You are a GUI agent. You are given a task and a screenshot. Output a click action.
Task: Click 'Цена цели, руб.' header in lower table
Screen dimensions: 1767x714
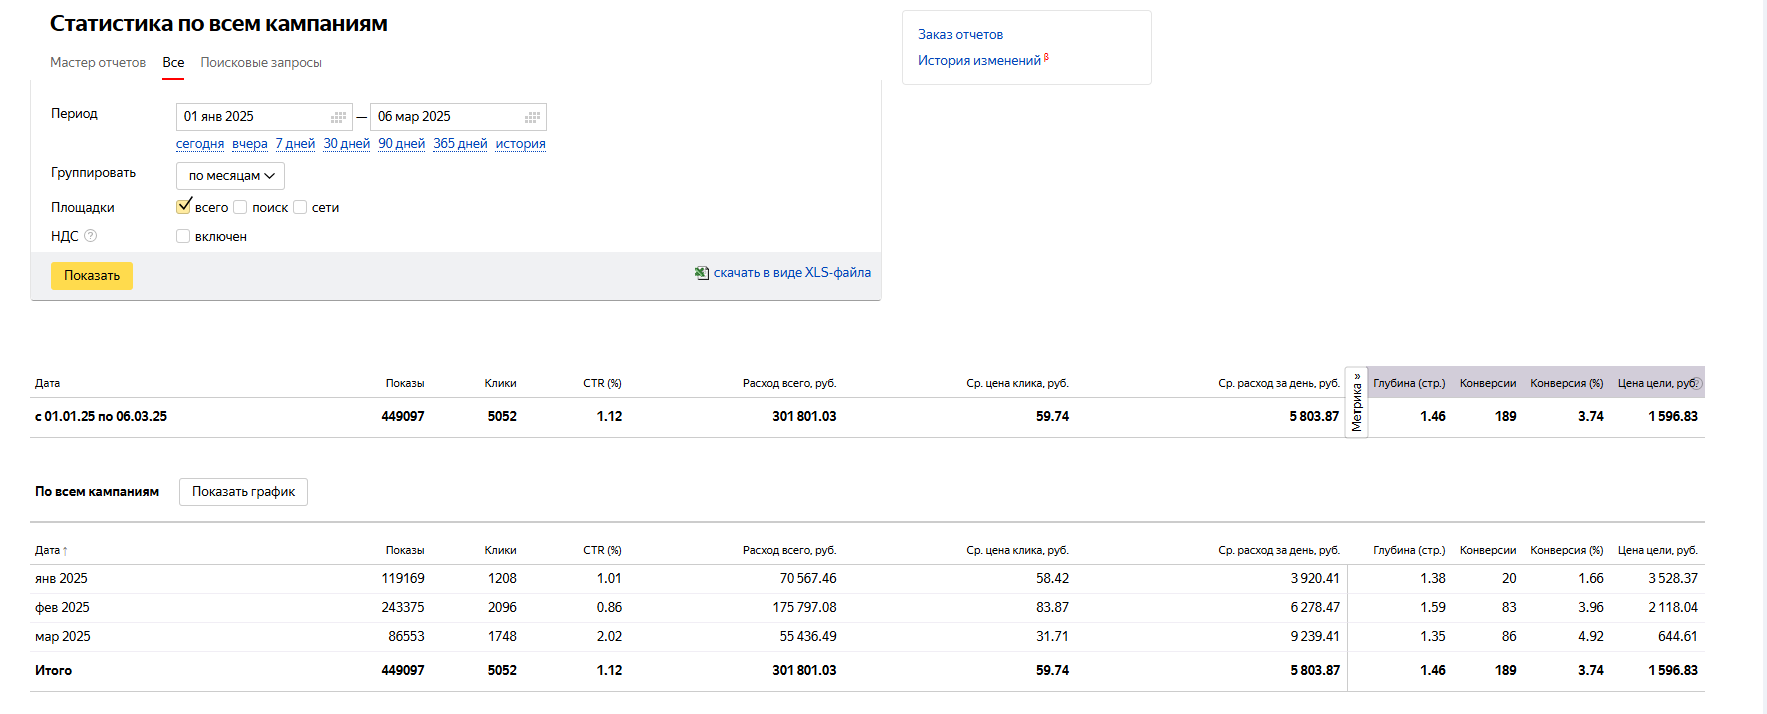[x=1658, y=550]
